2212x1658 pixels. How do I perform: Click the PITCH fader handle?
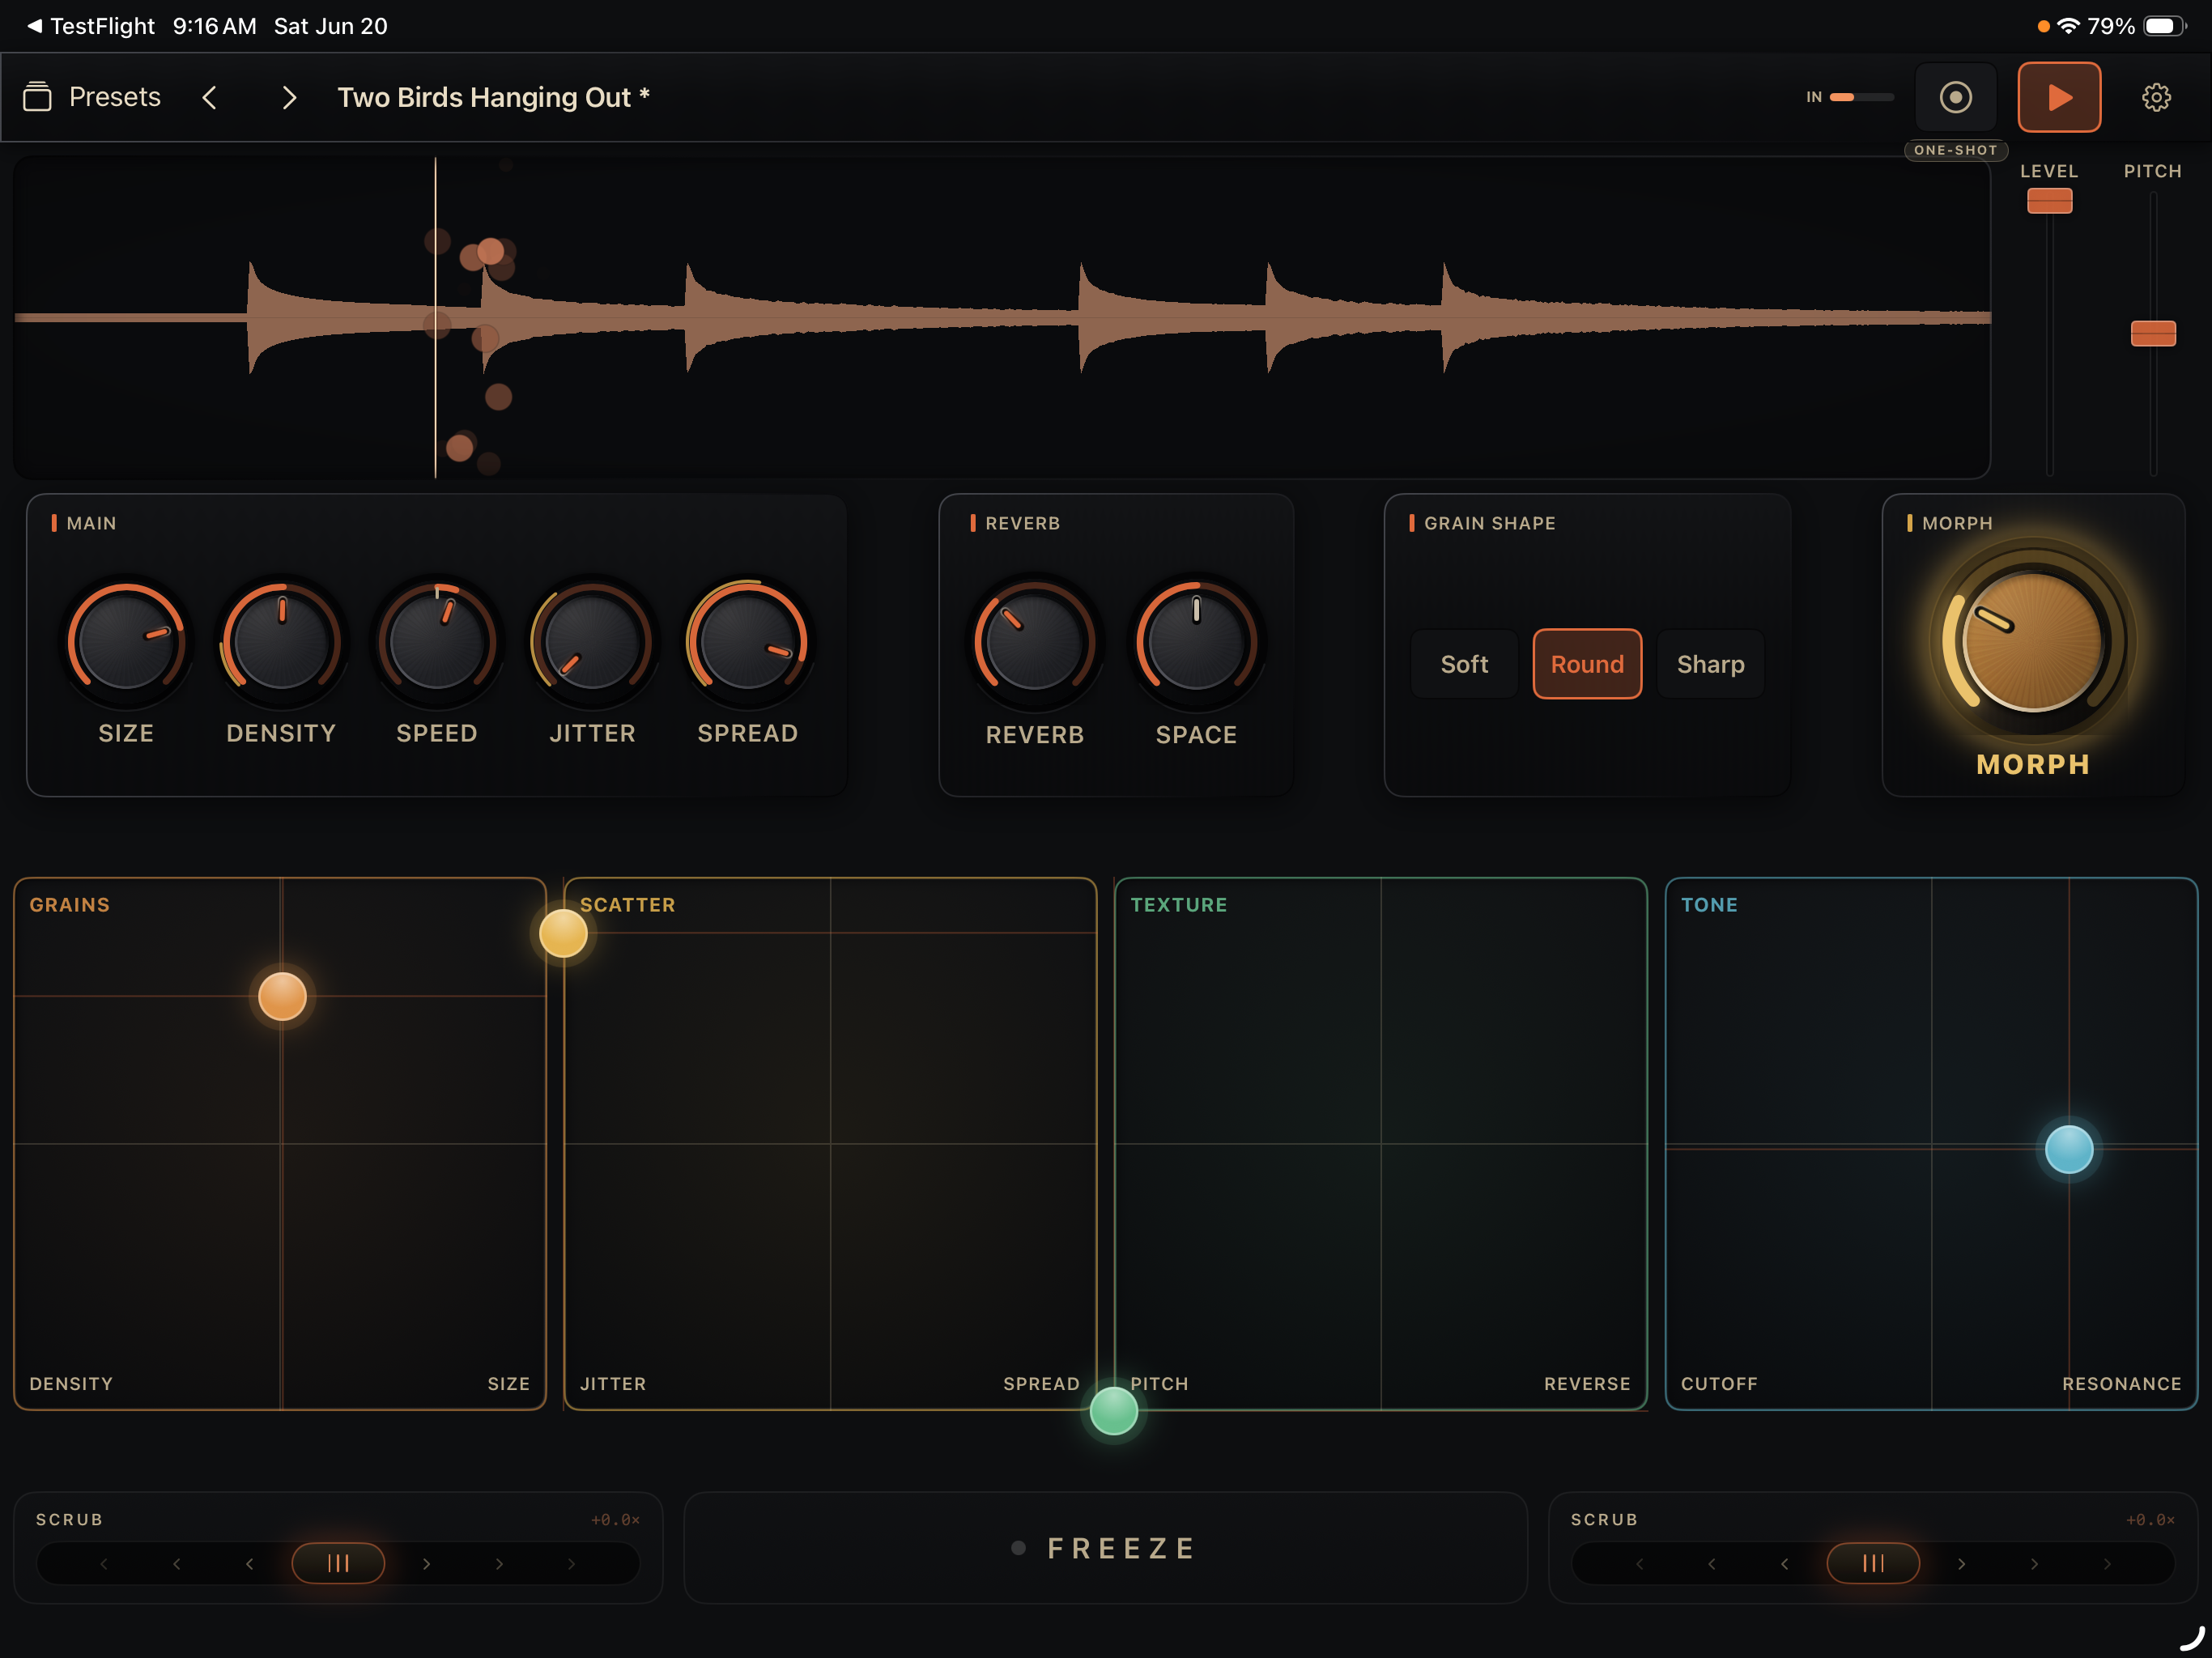point(2153,333)
